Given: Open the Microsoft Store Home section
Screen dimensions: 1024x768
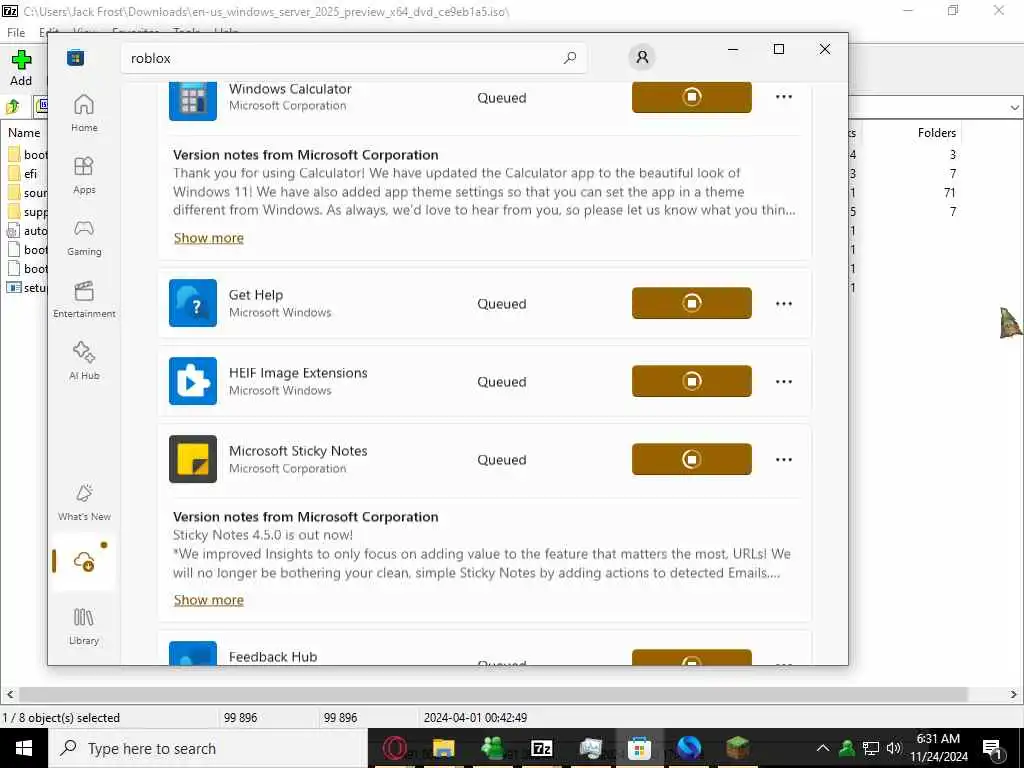Looking at the screenshot, I should [x=84, y=112].
